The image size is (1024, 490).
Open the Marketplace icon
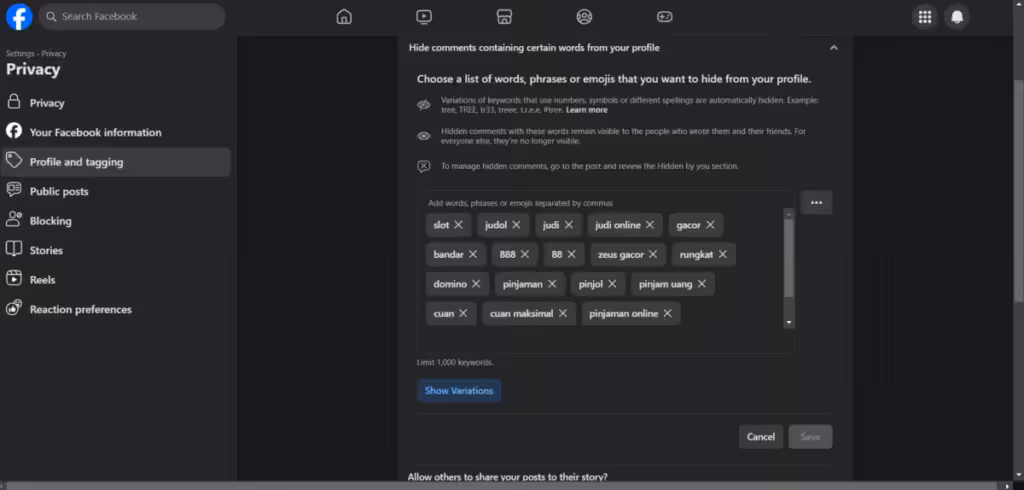[x=504, y=17]
